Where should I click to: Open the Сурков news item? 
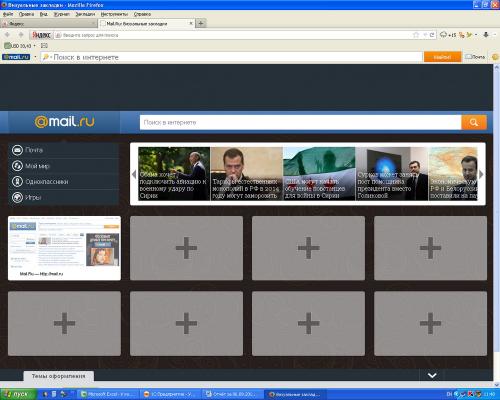click(392, 174)
